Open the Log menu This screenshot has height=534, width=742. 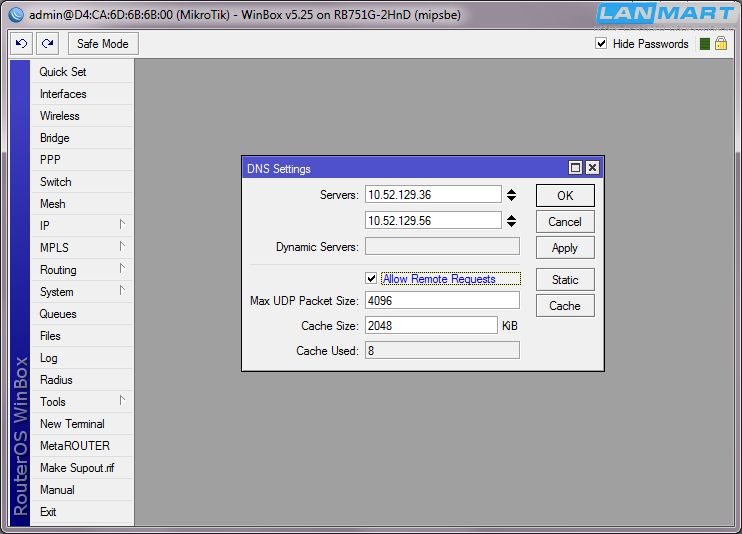[81, 358]
